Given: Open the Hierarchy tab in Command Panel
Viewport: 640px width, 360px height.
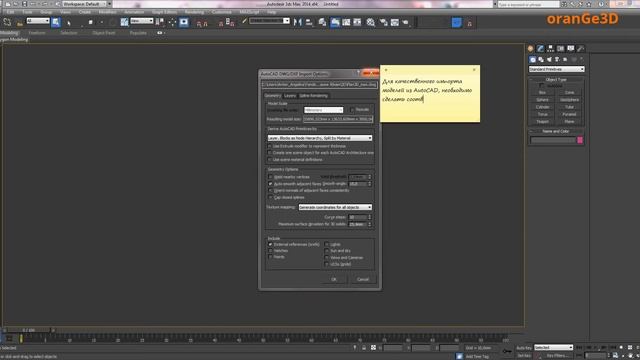Looking at the screenshot, I should 551,49.
